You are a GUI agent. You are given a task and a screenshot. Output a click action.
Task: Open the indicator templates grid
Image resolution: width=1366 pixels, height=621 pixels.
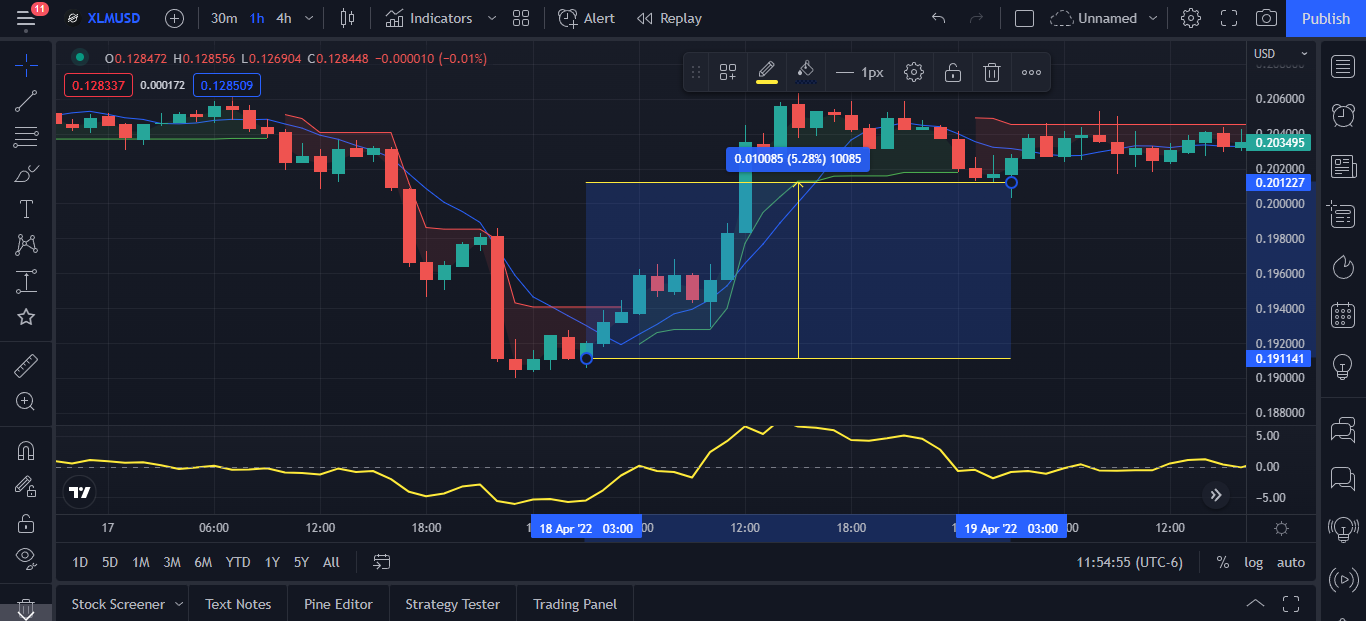pyautogui.click(x=520, y=18)
